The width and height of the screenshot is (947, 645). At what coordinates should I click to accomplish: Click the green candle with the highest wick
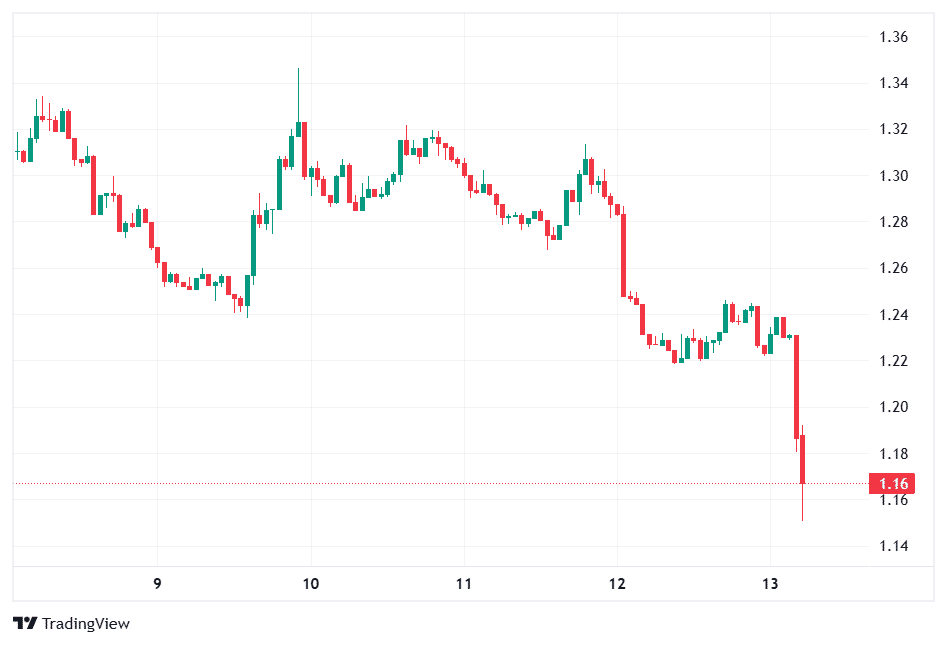click(298, 129)
